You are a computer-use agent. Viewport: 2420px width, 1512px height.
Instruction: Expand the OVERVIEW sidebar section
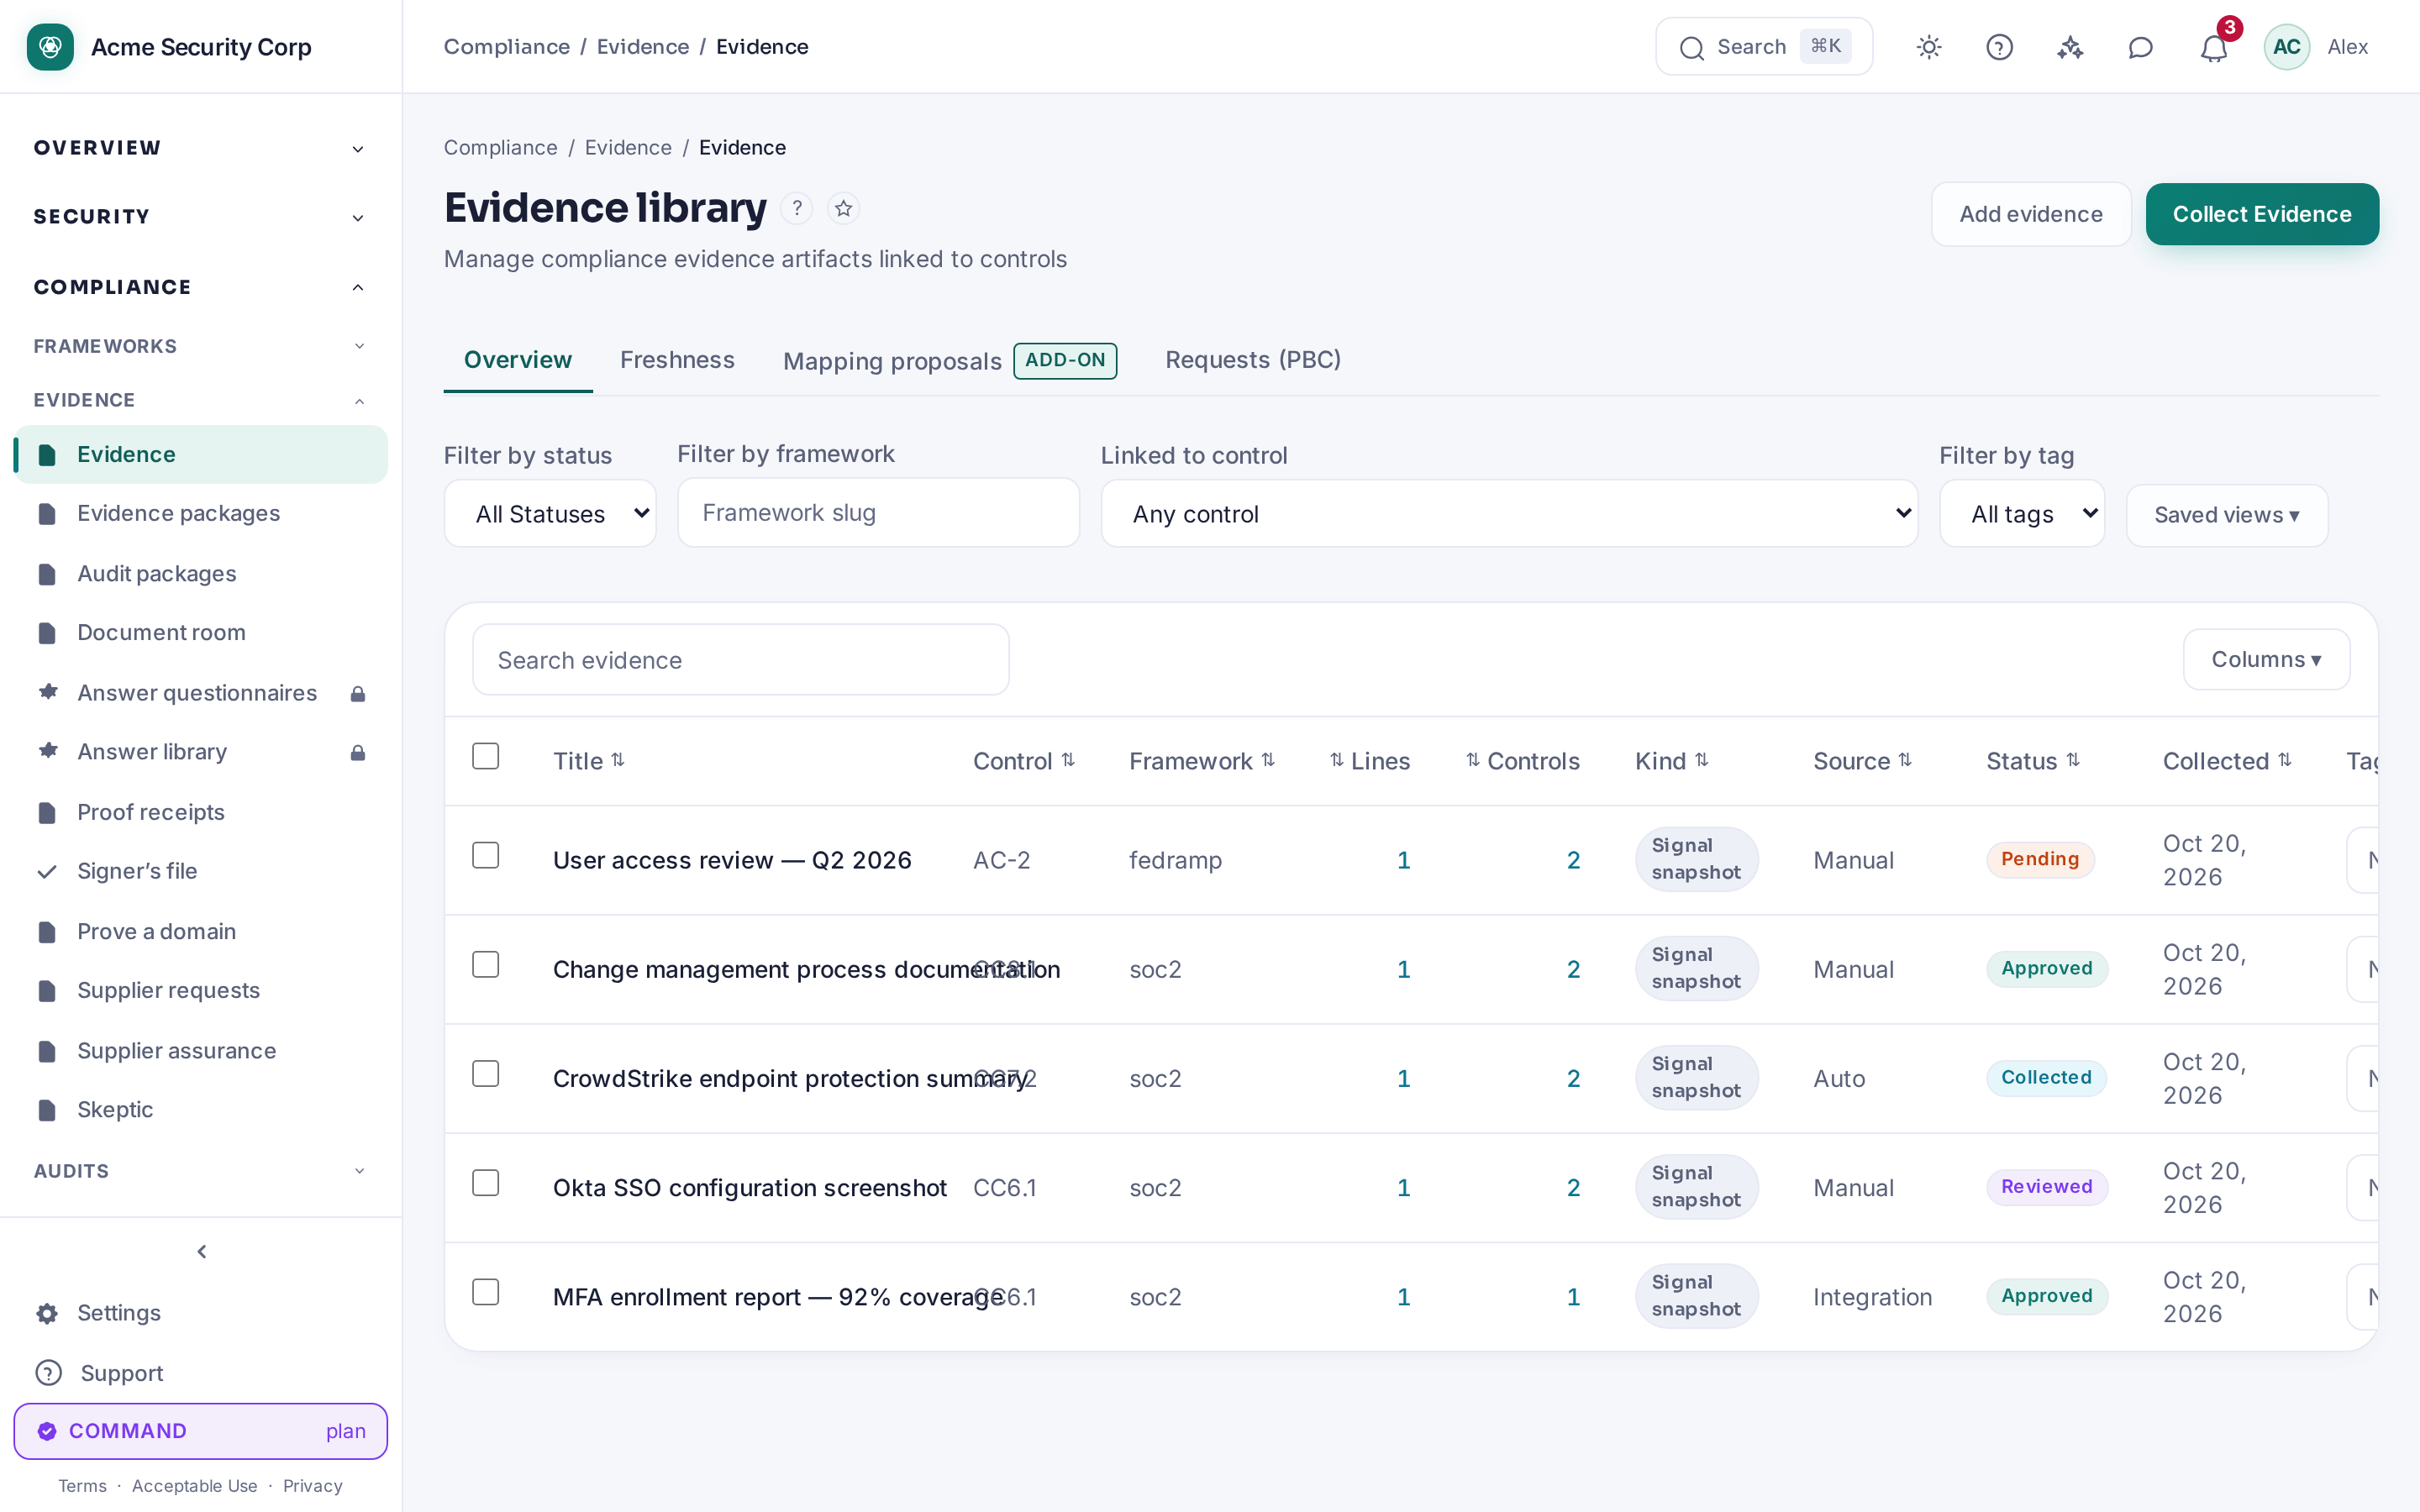200,148
